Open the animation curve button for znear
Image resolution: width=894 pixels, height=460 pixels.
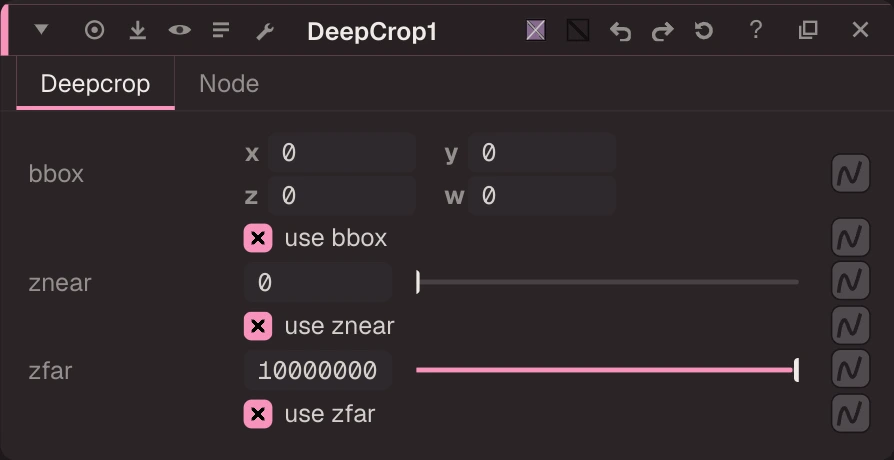(x=850, y=280)
